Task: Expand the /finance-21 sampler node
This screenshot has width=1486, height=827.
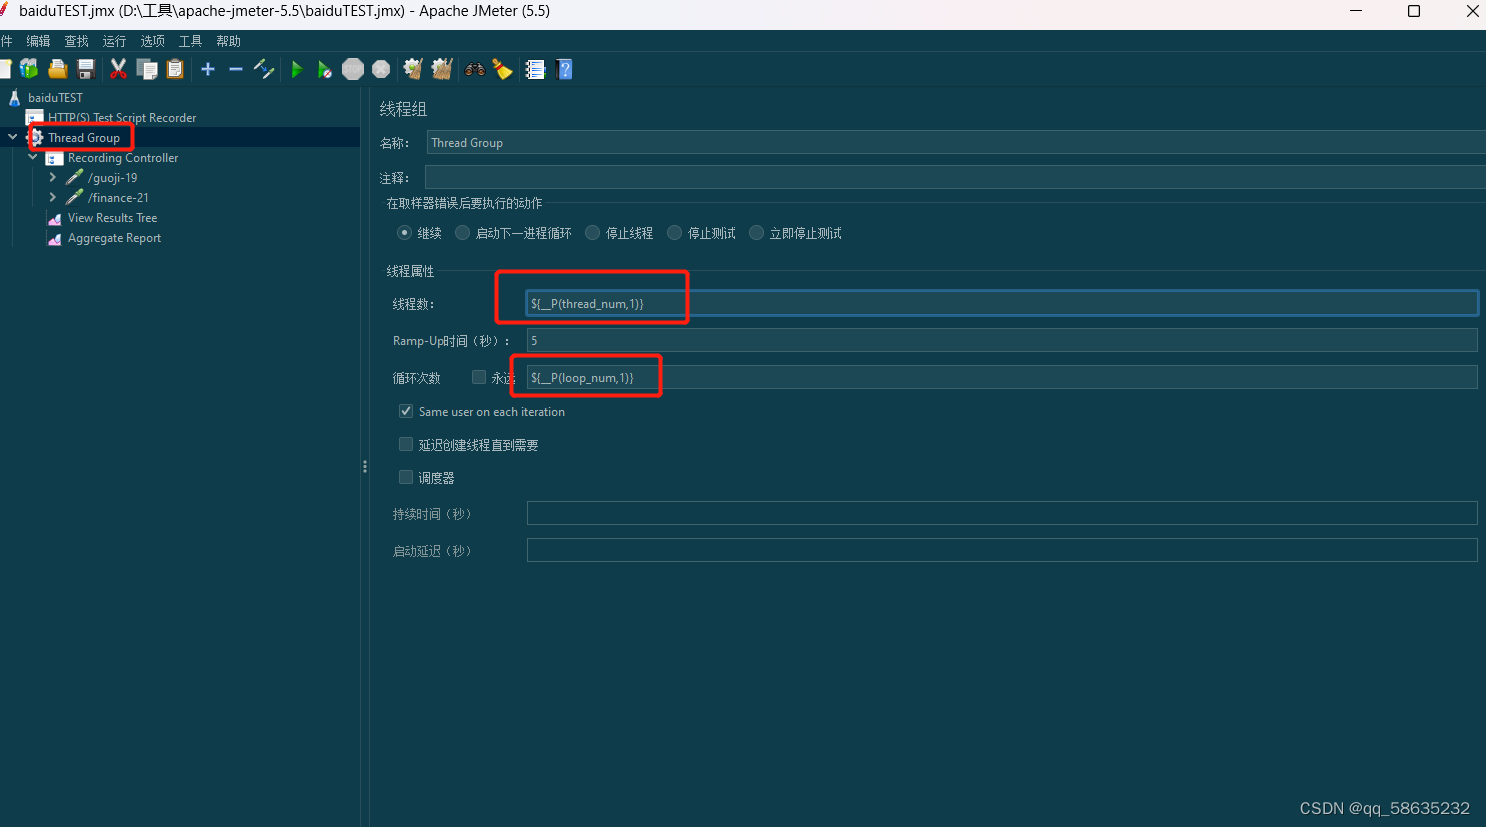Action: tap(53, 197)
